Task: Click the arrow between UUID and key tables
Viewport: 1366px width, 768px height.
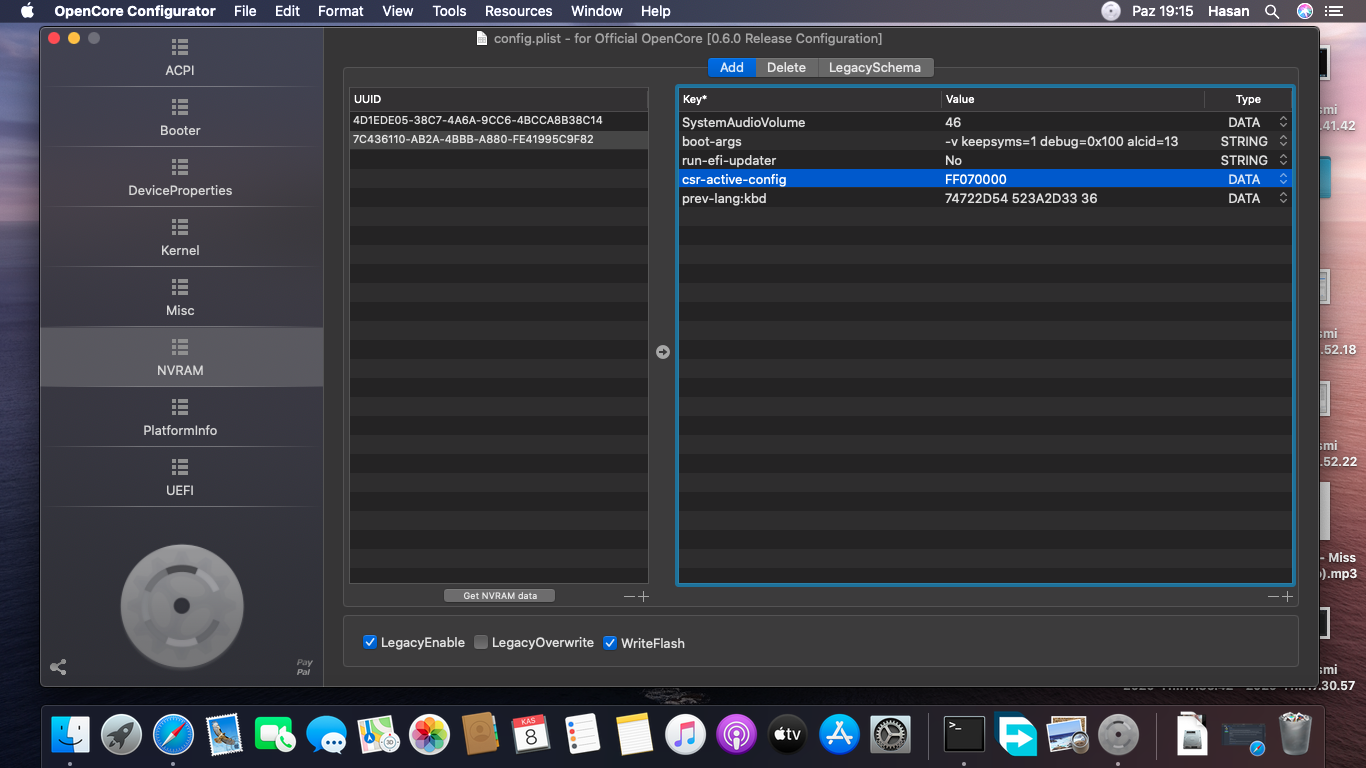Action: (x=662, y=352)
